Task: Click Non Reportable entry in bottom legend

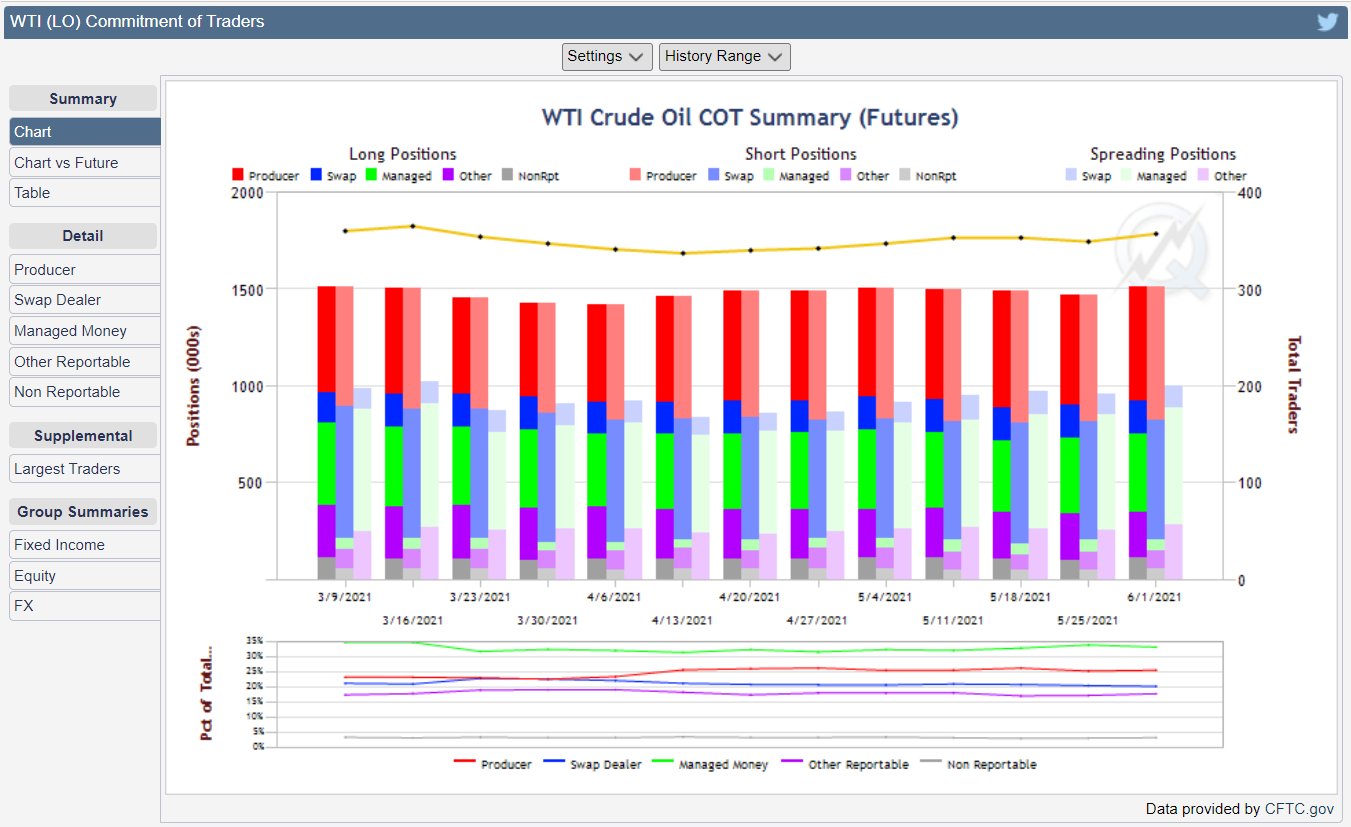Action: (x=978, y=764)
